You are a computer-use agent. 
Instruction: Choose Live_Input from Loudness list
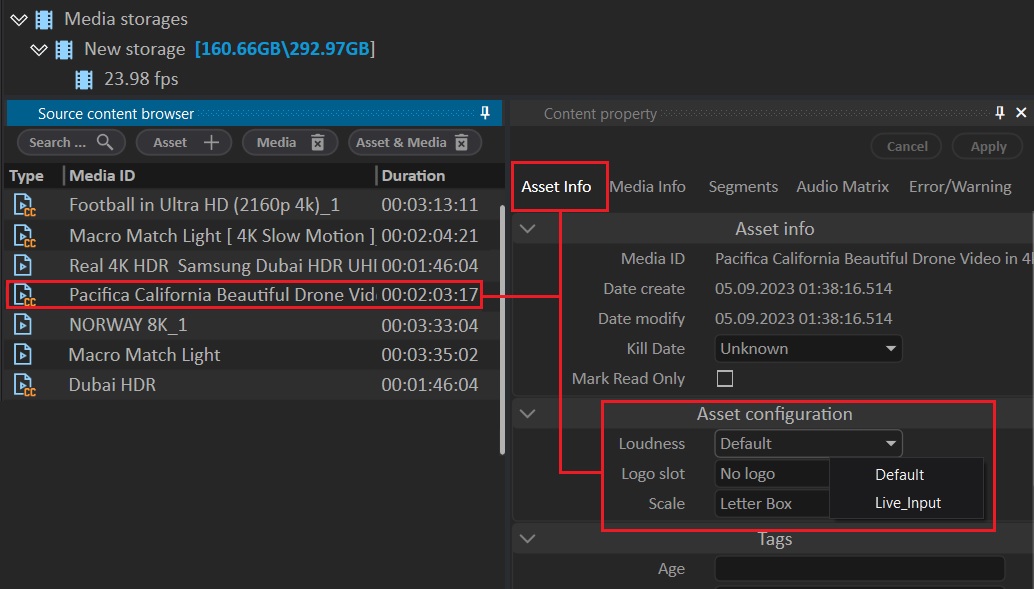907,503
